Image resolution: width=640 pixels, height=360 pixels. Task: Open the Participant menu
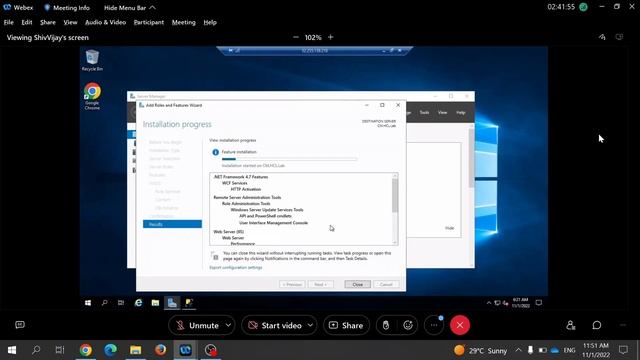(149, 22)
